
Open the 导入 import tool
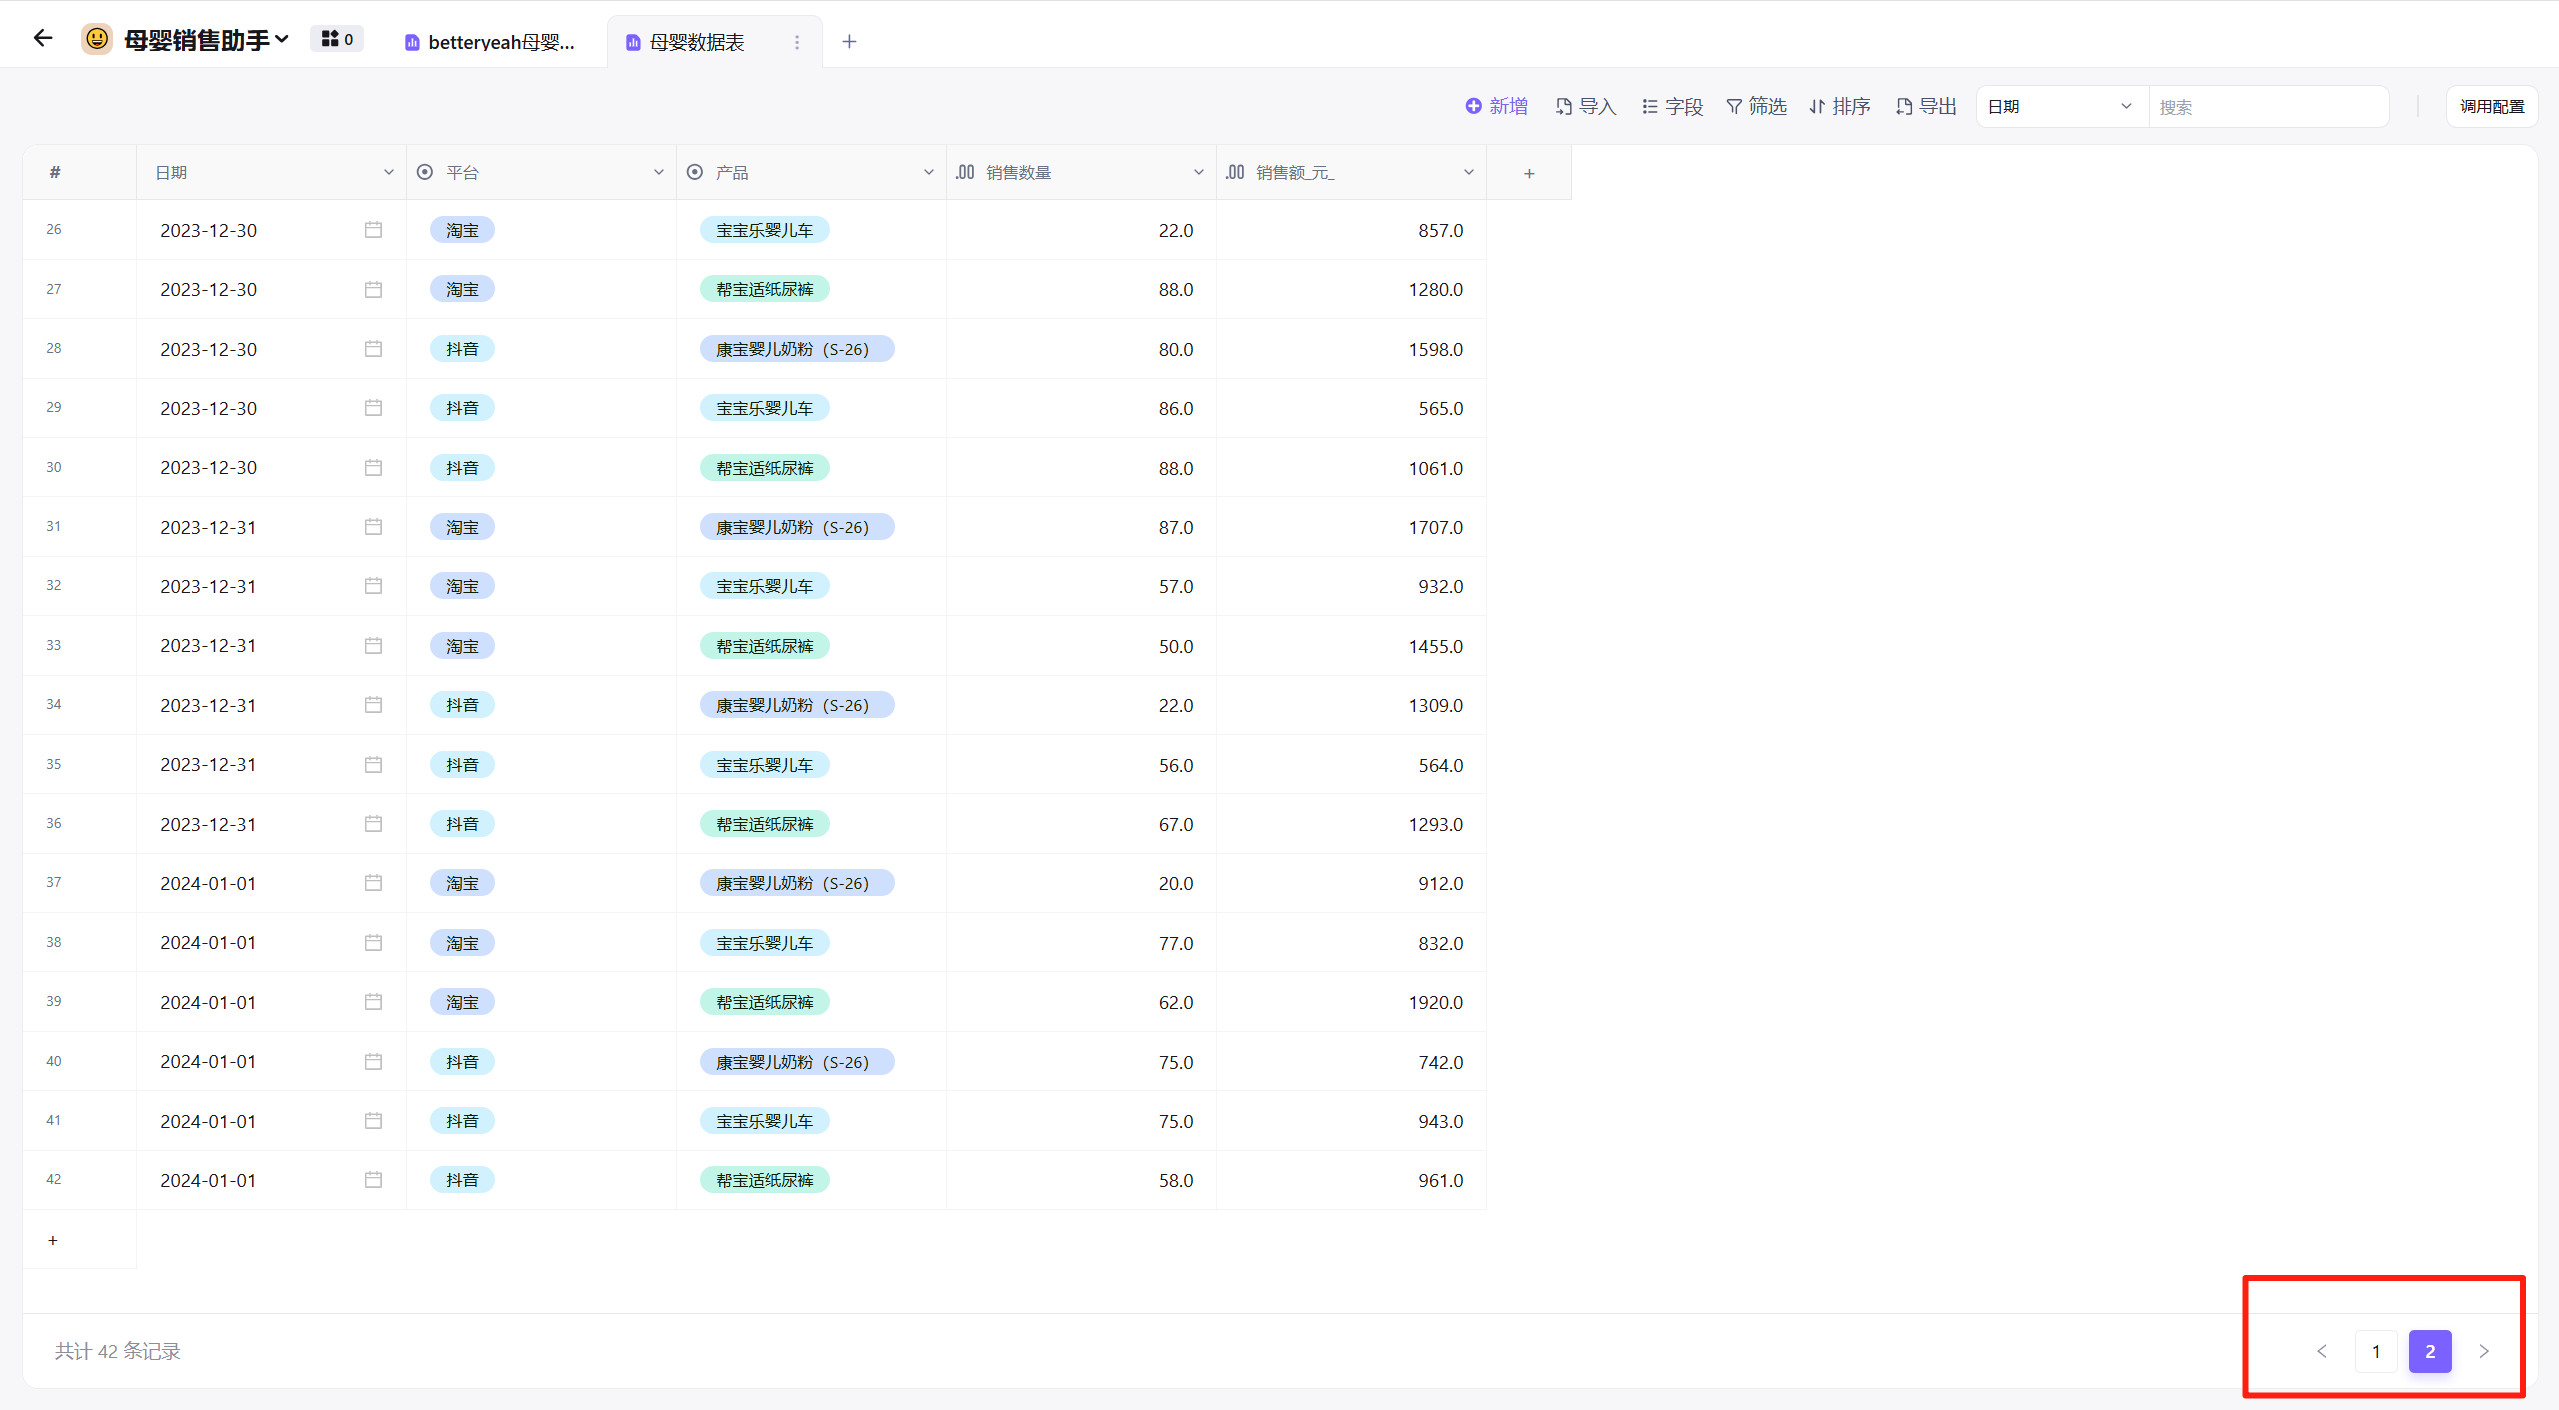[1585, 106]
